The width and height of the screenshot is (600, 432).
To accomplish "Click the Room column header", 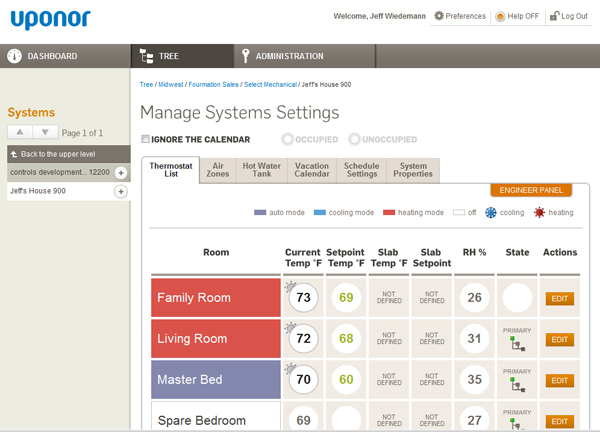I will click(216, 253).
